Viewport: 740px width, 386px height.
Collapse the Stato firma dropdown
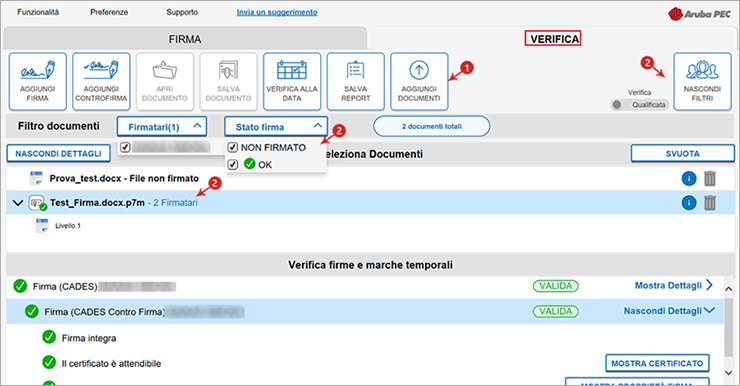coord(276,126)
